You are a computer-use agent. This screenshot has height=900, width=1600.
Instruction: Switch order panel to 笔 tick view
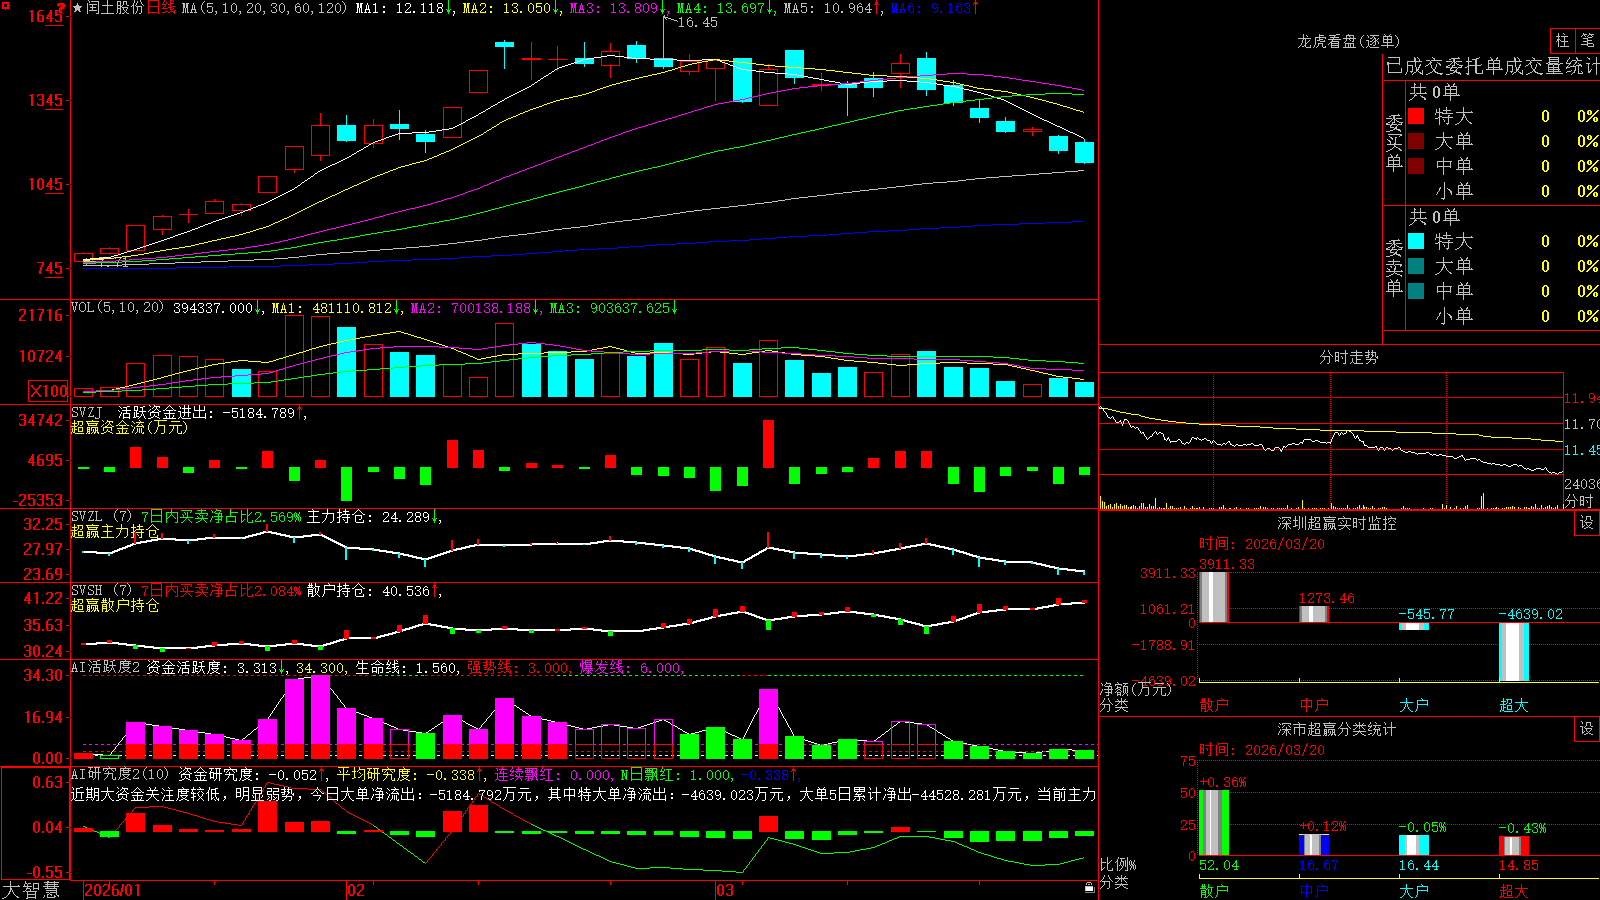click(x=1588, y=40)
